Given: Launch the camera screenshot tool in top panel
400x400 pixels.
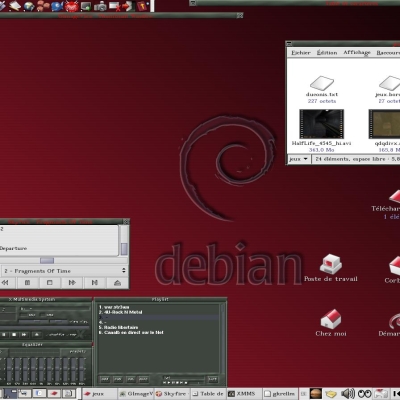Looking at the screenshot, I should pyautogui.click(x=100, y=6).
